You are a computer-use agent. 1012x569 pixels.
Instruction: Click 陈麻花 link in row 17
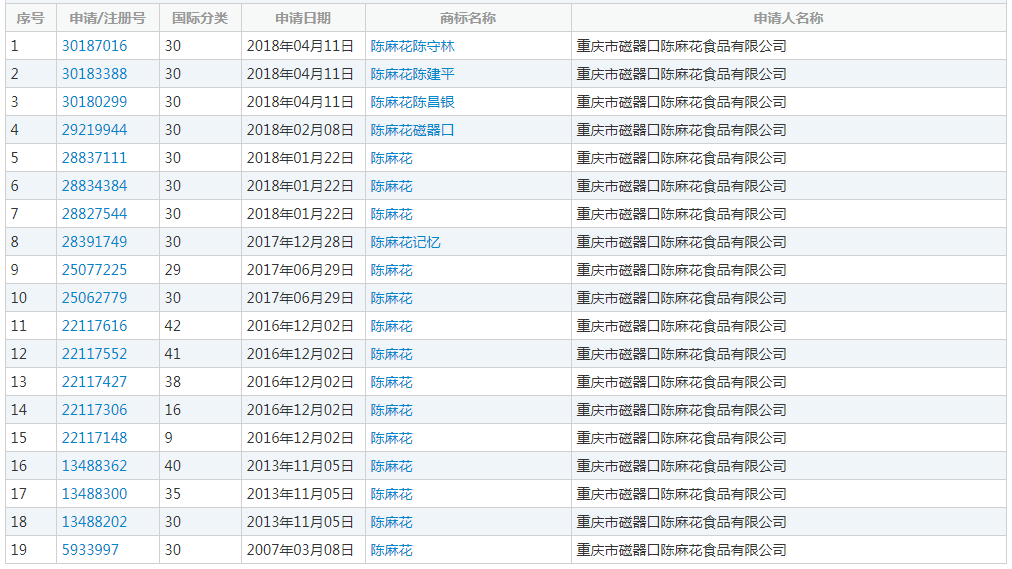tap(391, 494)
